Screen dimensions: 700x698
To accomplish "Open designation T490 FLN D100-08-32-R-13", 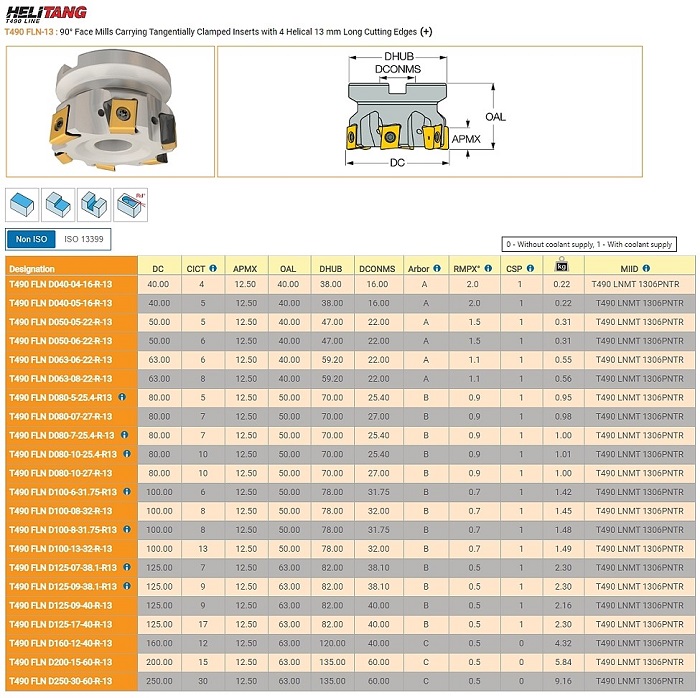I will 61,511.
